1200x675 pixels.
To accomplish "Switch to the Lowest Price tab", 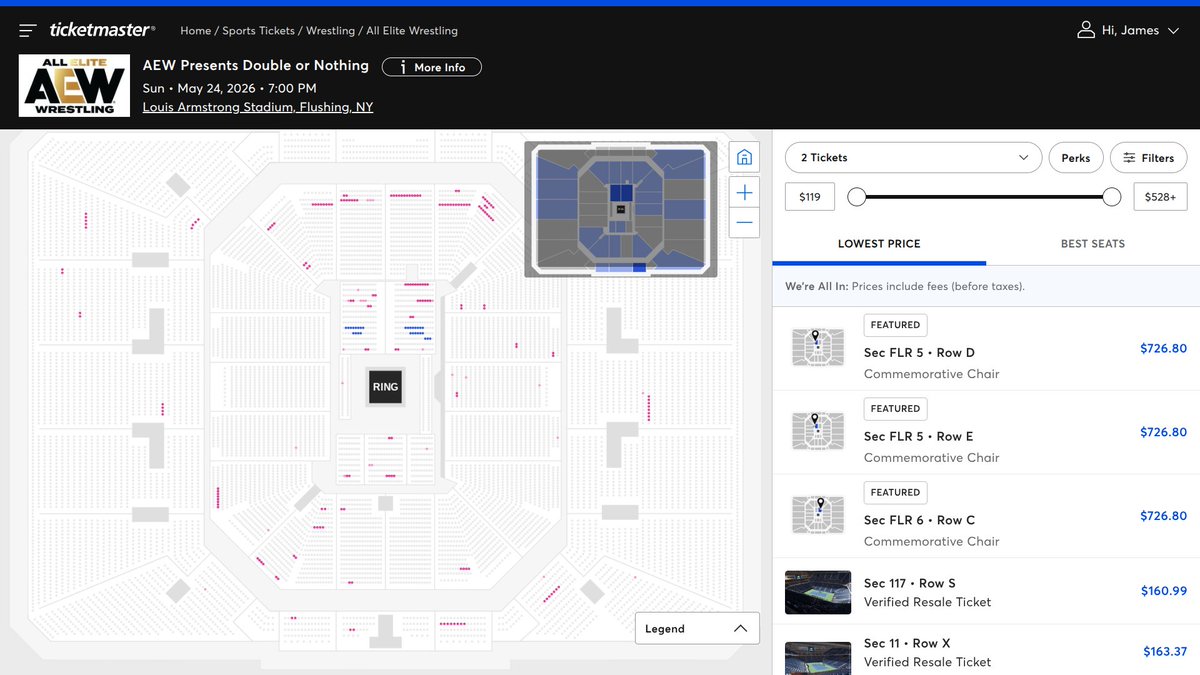I will (x=879, y=244).
